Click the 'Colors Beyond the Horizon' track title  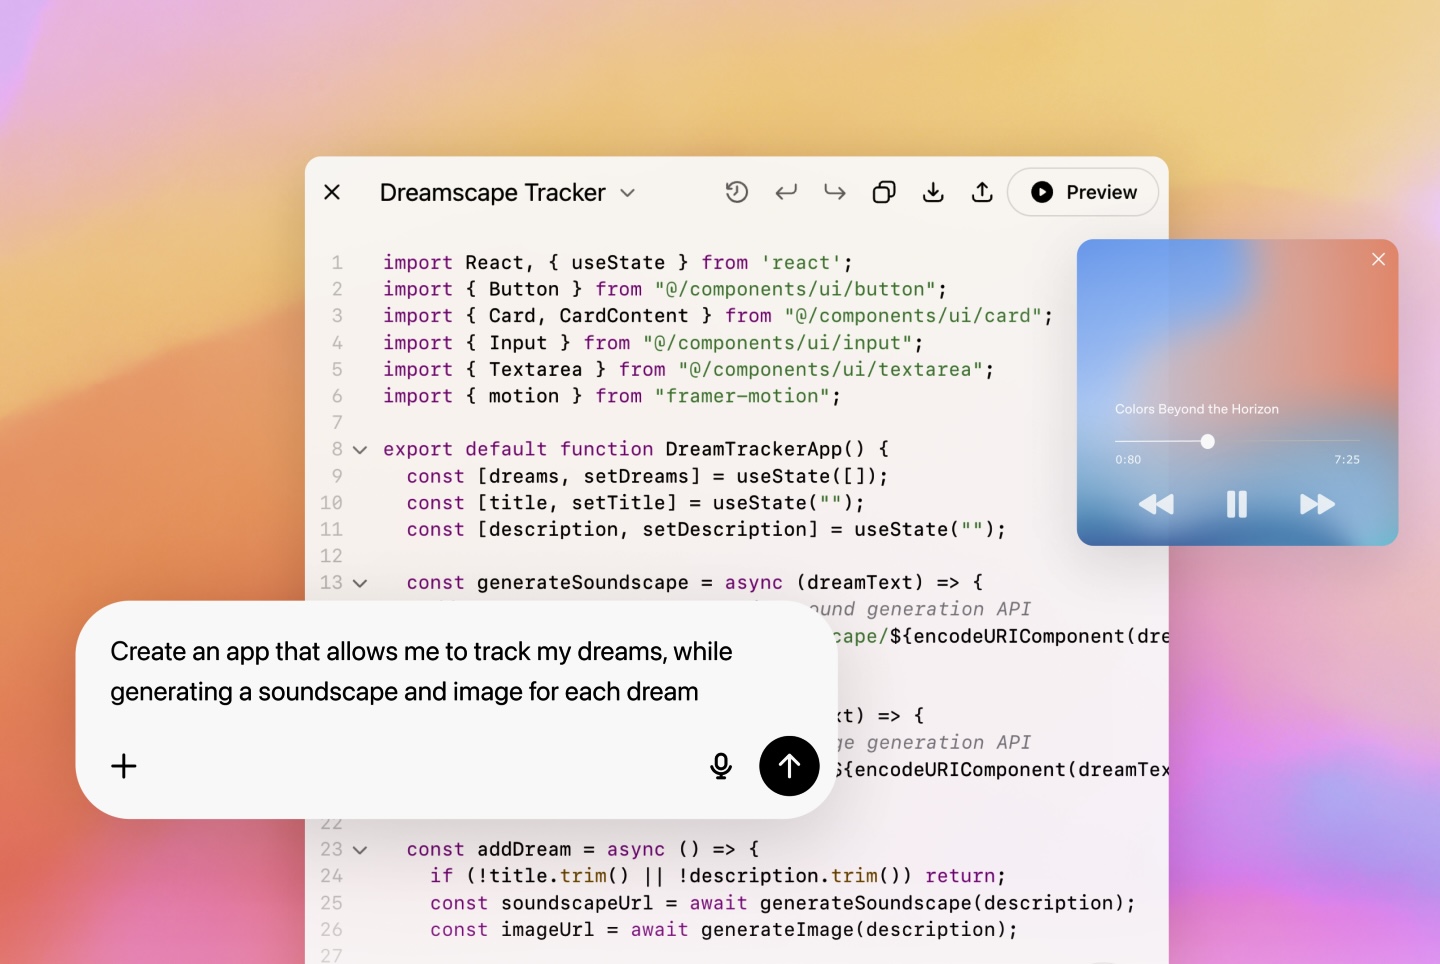point(1197,409)
